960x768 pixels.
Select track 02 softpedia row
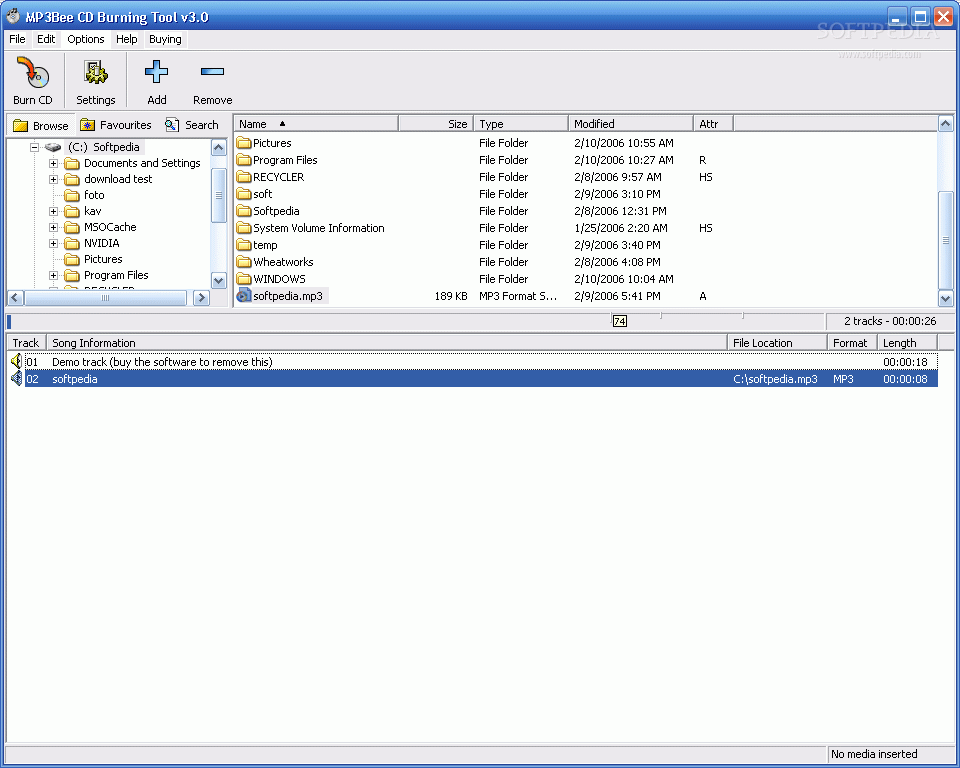tap(481, 379)
